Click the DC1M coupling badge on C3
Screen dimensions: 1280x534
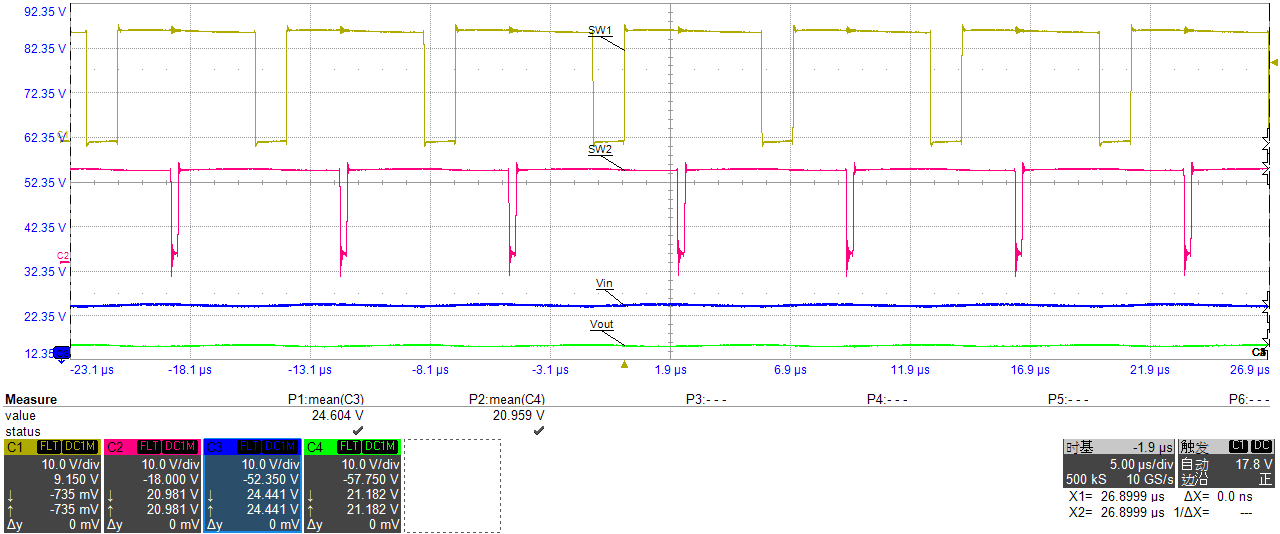[279, 446]
